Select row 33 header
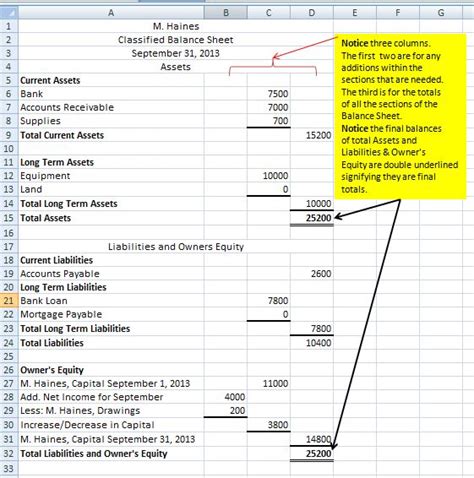474x478 pixels. click(x=9, y=469)
